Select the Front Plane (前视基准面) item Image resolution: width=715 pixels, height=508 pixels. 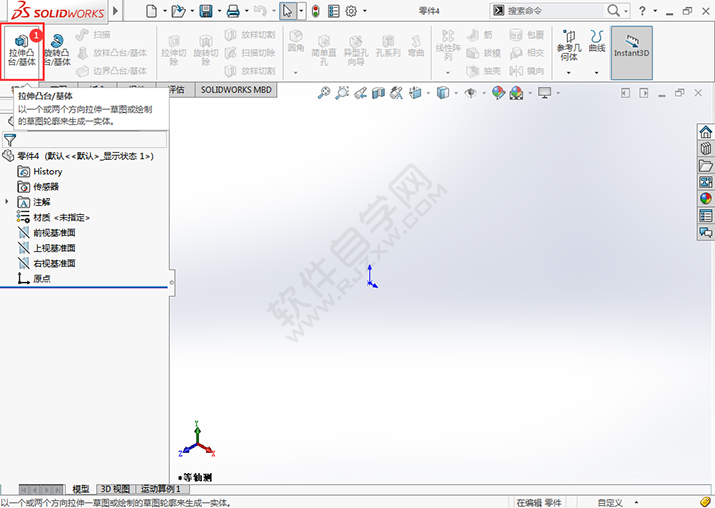coord(54,232)
